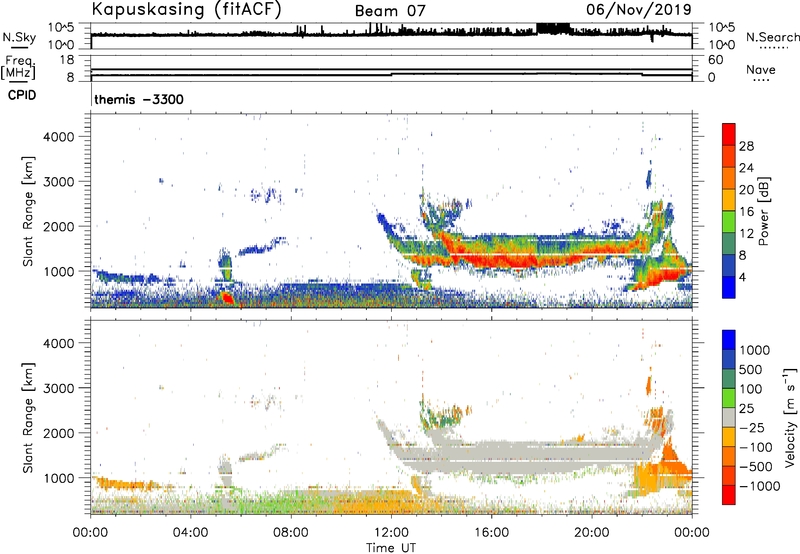Screen dimensions: 800x554
Task: Click the '12' power colorbar tick value
Action: point(746,234)
